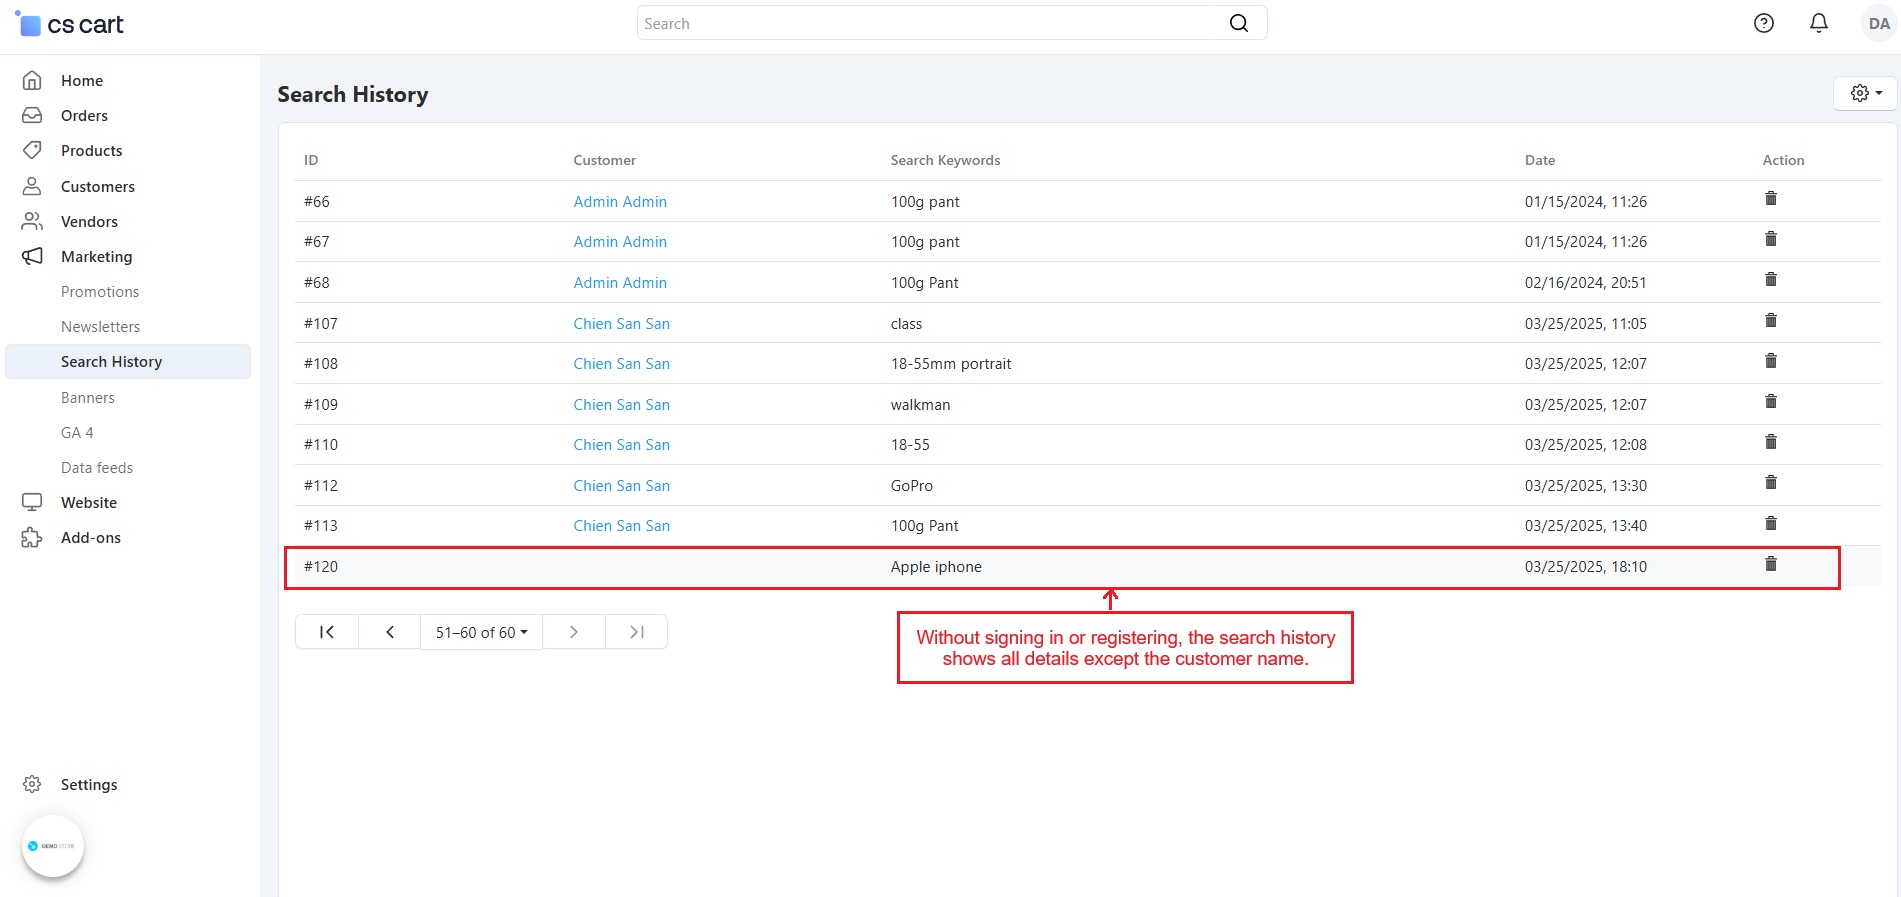Click the search magnifier icon

[1238, 23]
